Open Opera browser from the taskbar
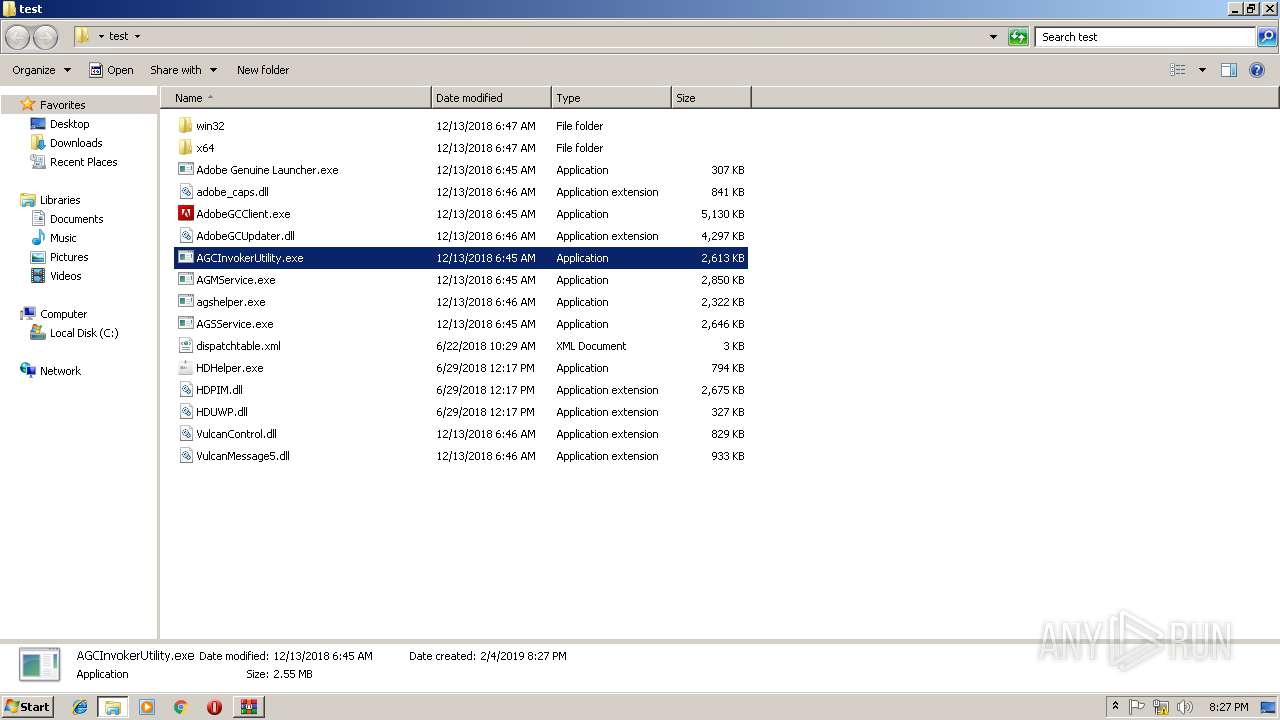Image resolution: width=1280 pixels, height=720 pixels. (x=214, y=707)
